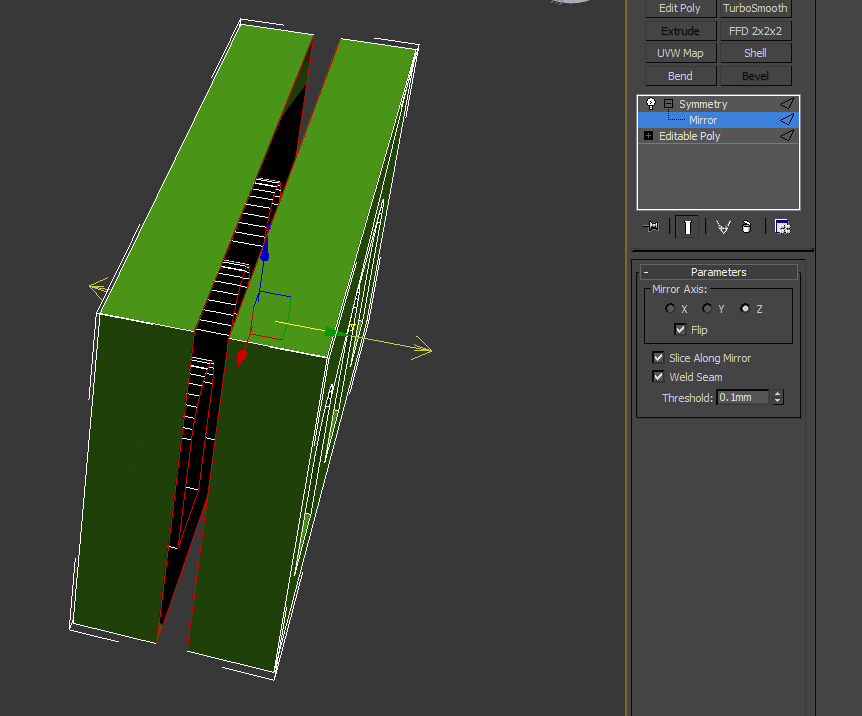
Task: Click the Pin Stack icon
Action: tap(651, 227)
